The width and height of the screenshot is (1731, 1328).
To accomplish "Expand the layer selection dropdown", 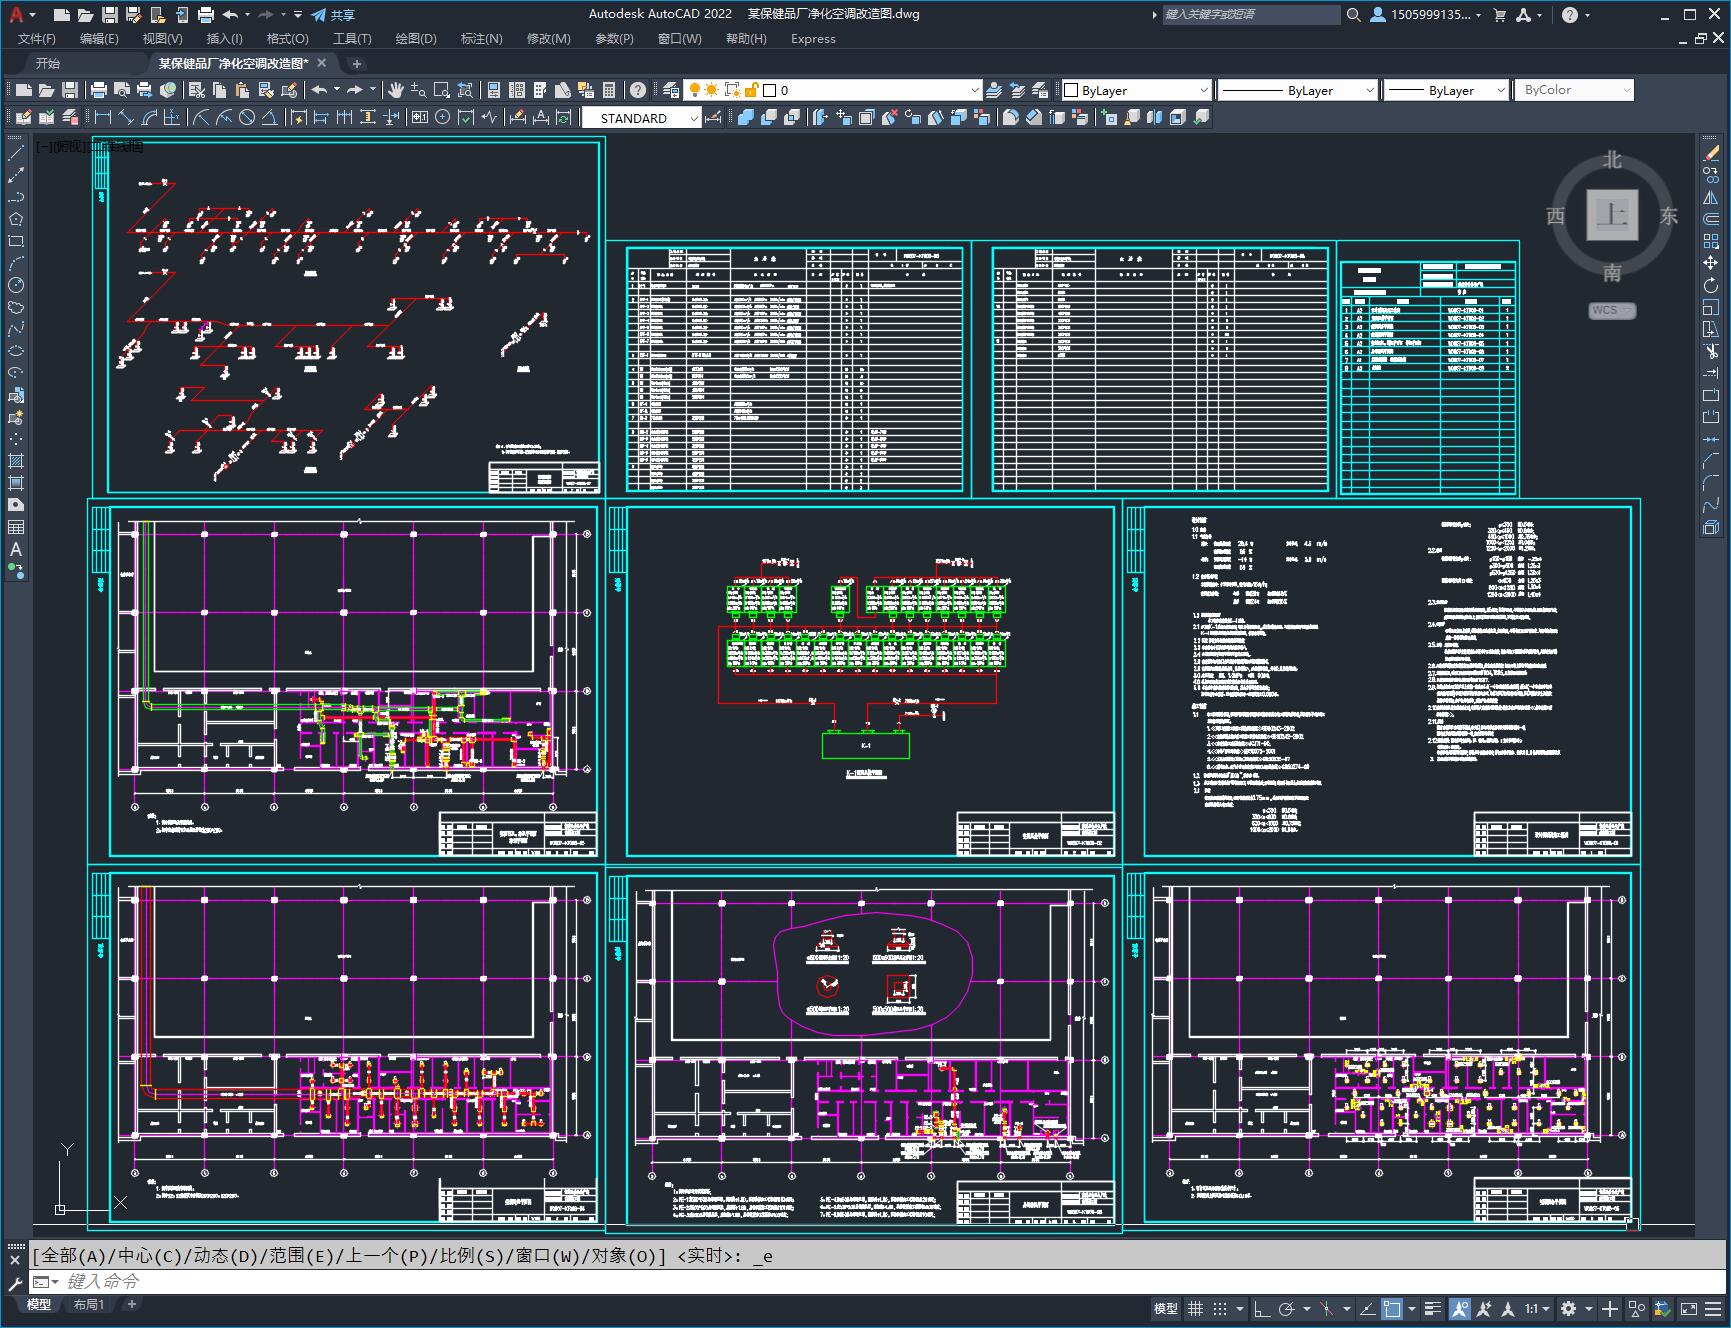I will point(871,90).
